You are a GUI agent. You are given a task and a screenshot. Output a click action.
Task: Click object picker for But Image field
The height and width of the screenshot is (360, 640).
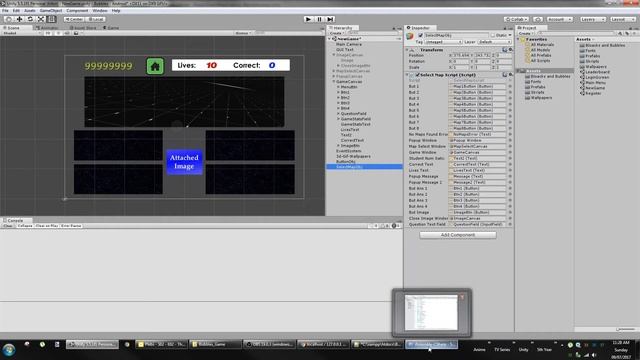coord(510,212)
